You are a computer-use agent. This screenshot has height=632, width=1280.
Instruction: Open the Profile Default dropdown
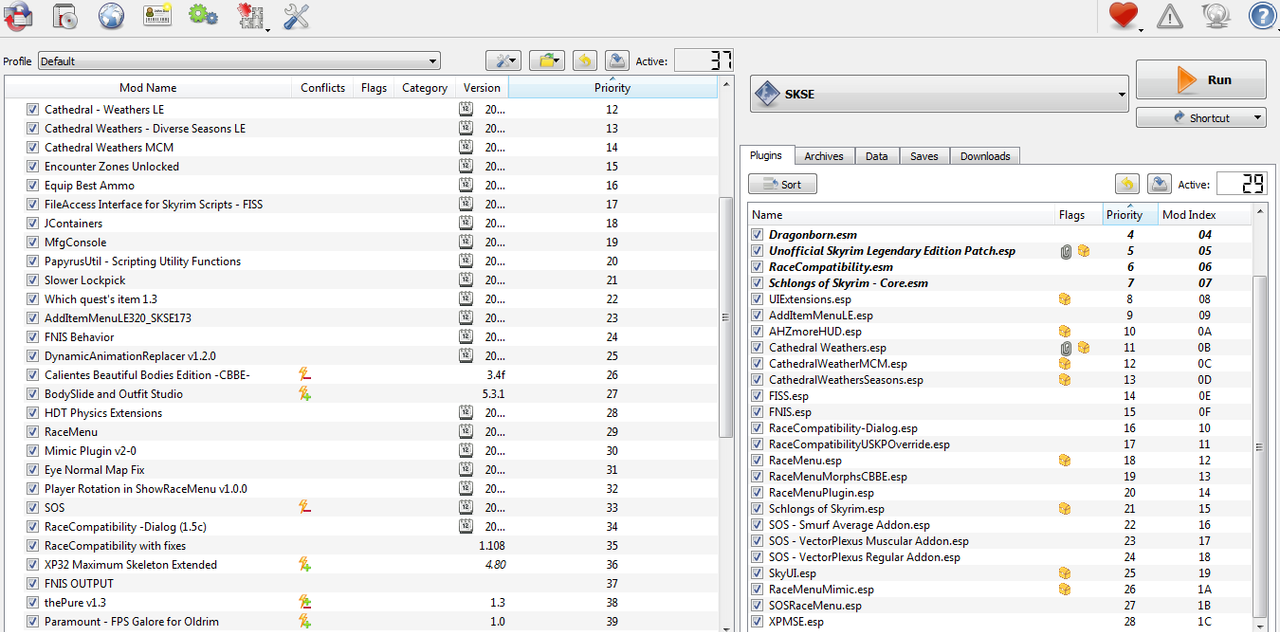pyautogui.click(x=239, y=61)
